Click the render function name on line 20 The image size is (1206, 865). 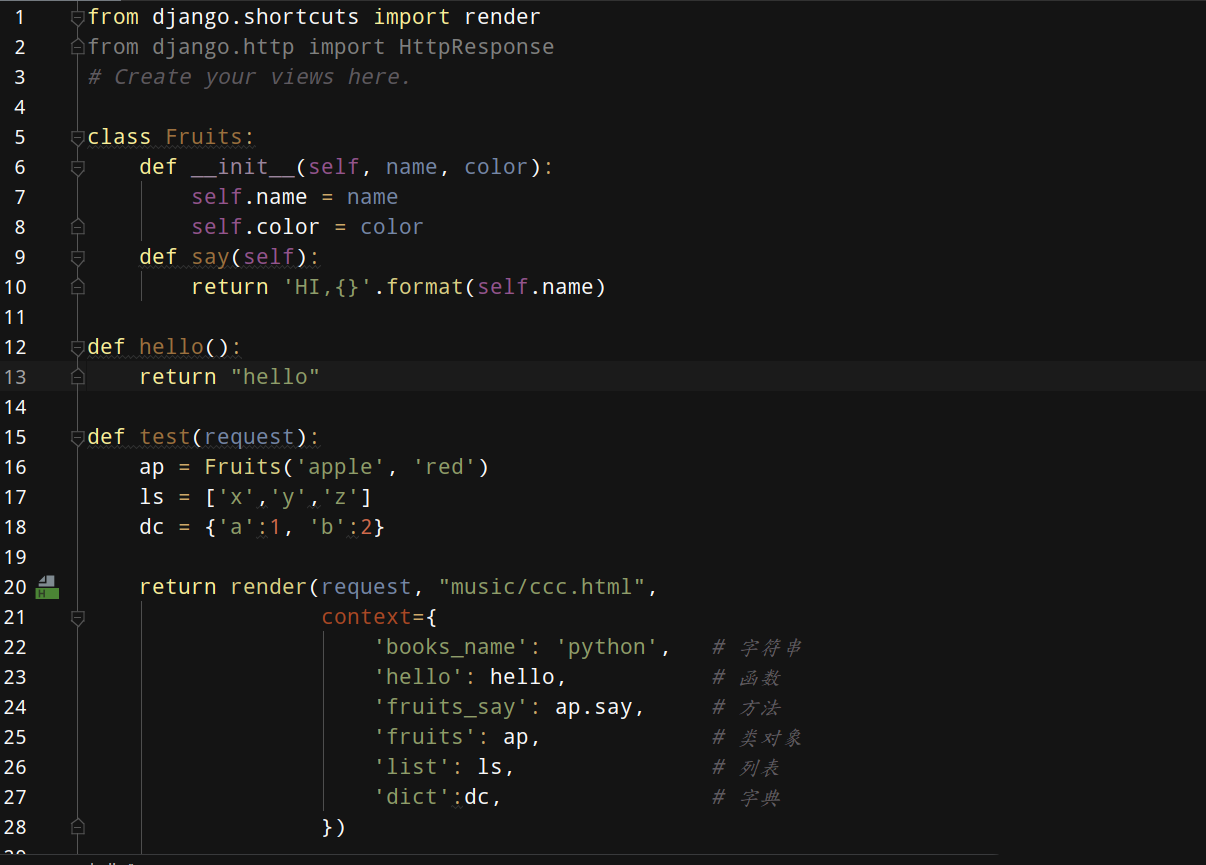tap(268, 586)
